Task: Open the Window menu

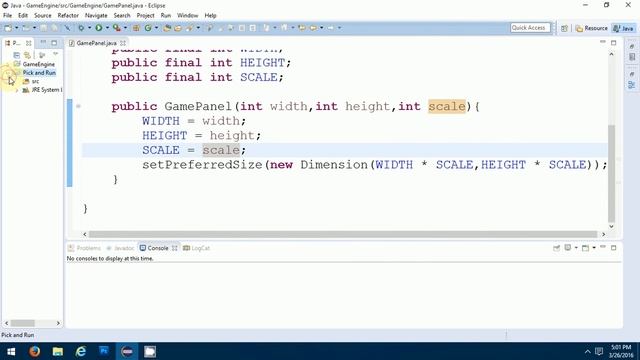Action: (x=187, y=16)
